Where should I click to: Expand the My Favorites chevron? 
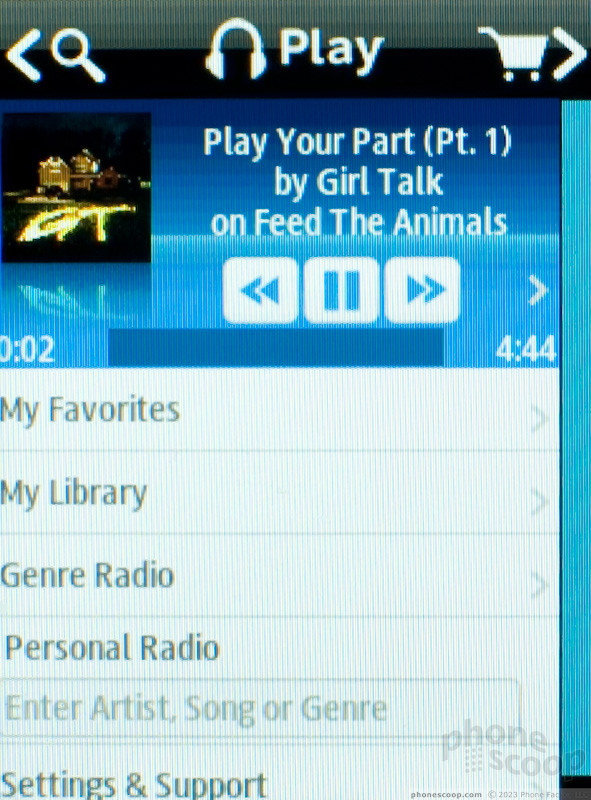[540, 418]
